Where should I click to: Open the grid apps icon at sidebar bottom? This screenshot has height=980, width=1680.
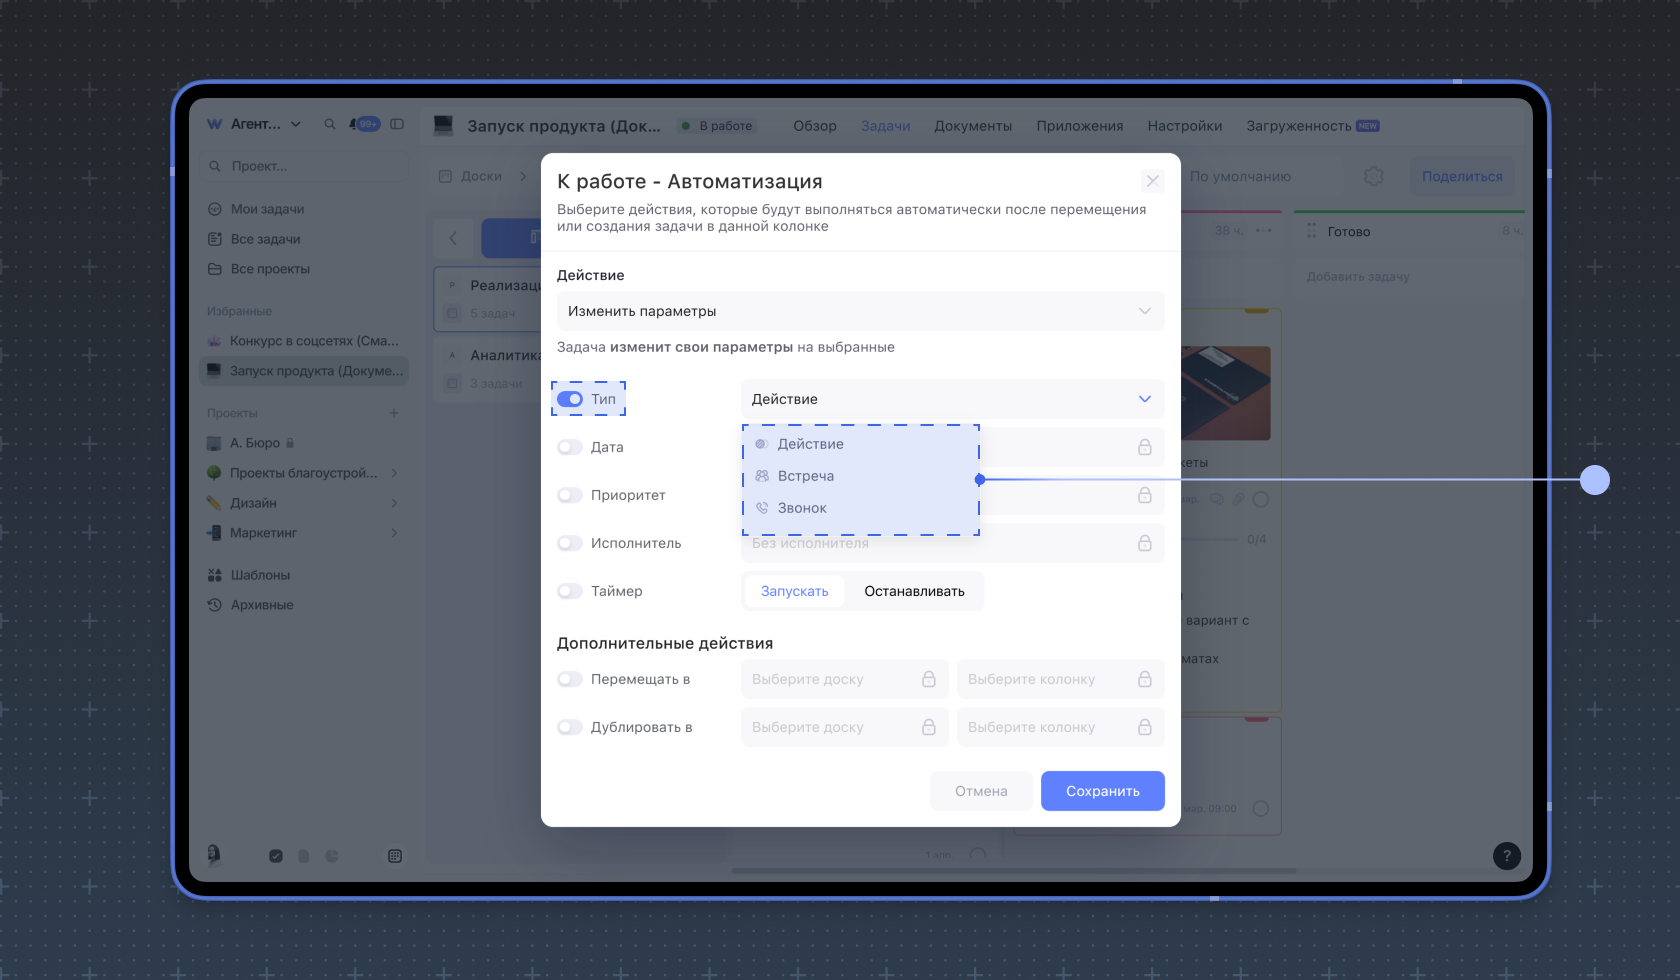tap(395, 856)
